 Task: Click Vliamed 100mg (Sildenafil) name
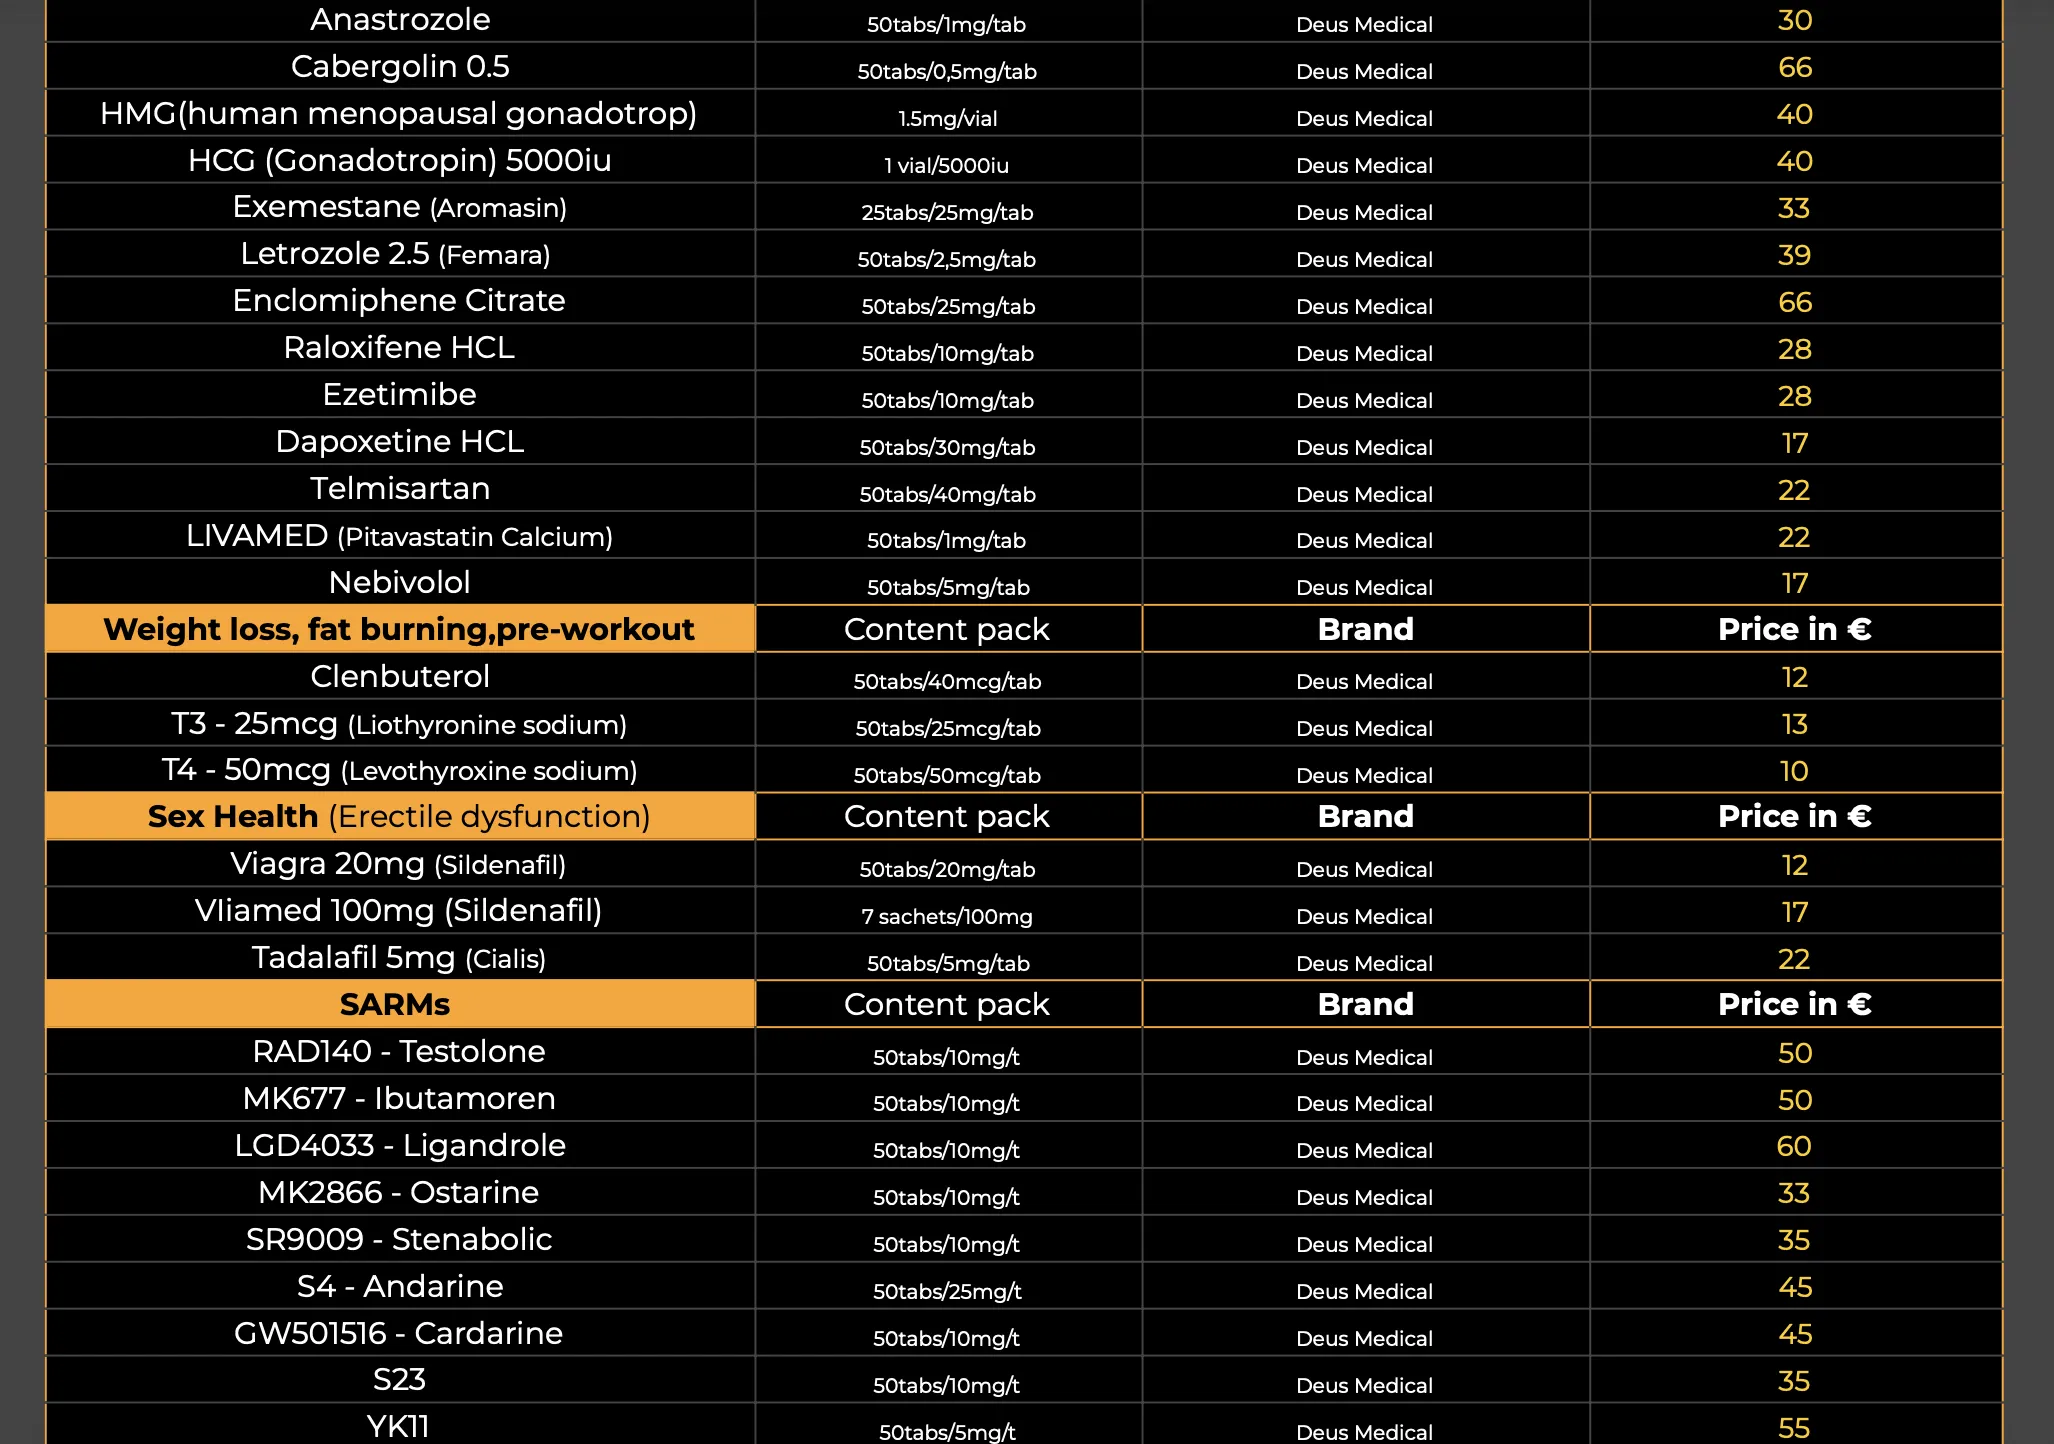coord(399,911)
